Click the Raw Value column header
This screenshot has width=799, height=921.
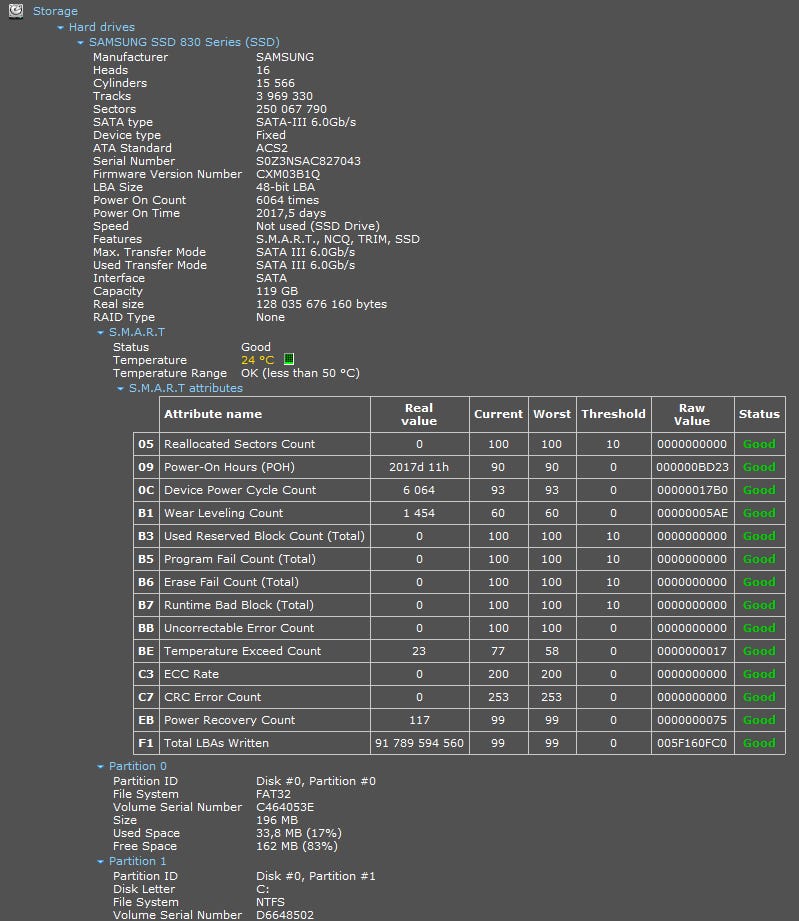692,414
